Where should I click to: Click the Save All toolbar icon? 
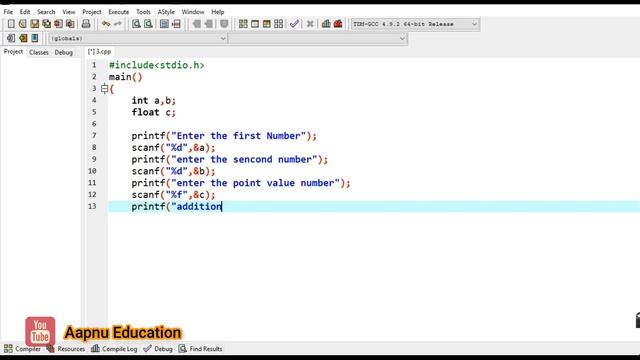tap(46, 24)
